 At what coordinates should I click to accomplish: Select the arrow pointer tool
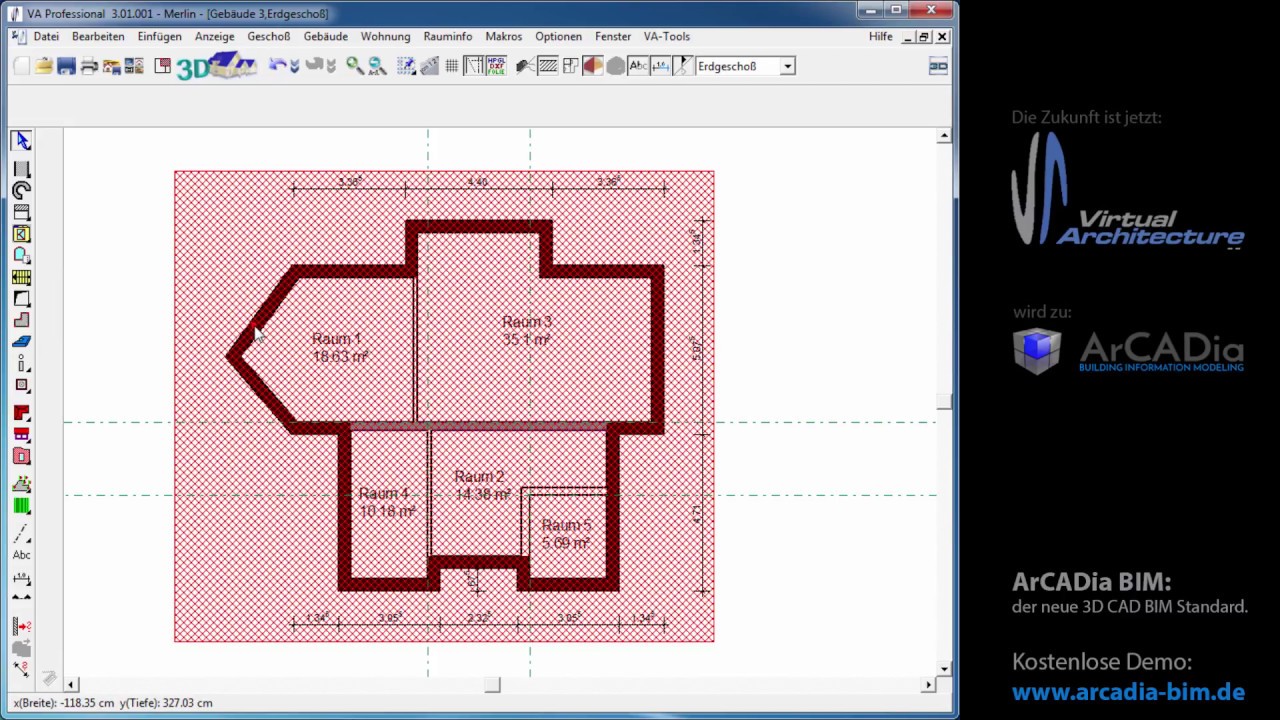point(22,141)
